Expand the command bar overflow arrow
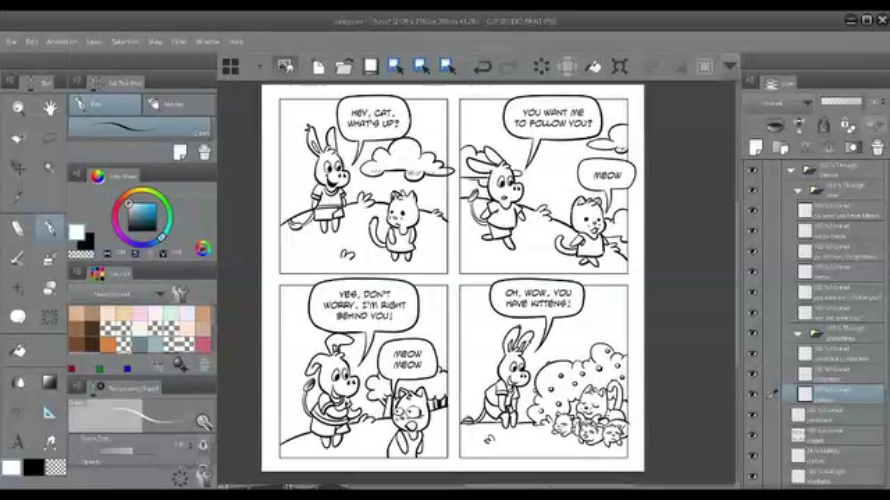The width and height of the screenshot is (890, 500). pyautogui.click(x=730, y=66)
